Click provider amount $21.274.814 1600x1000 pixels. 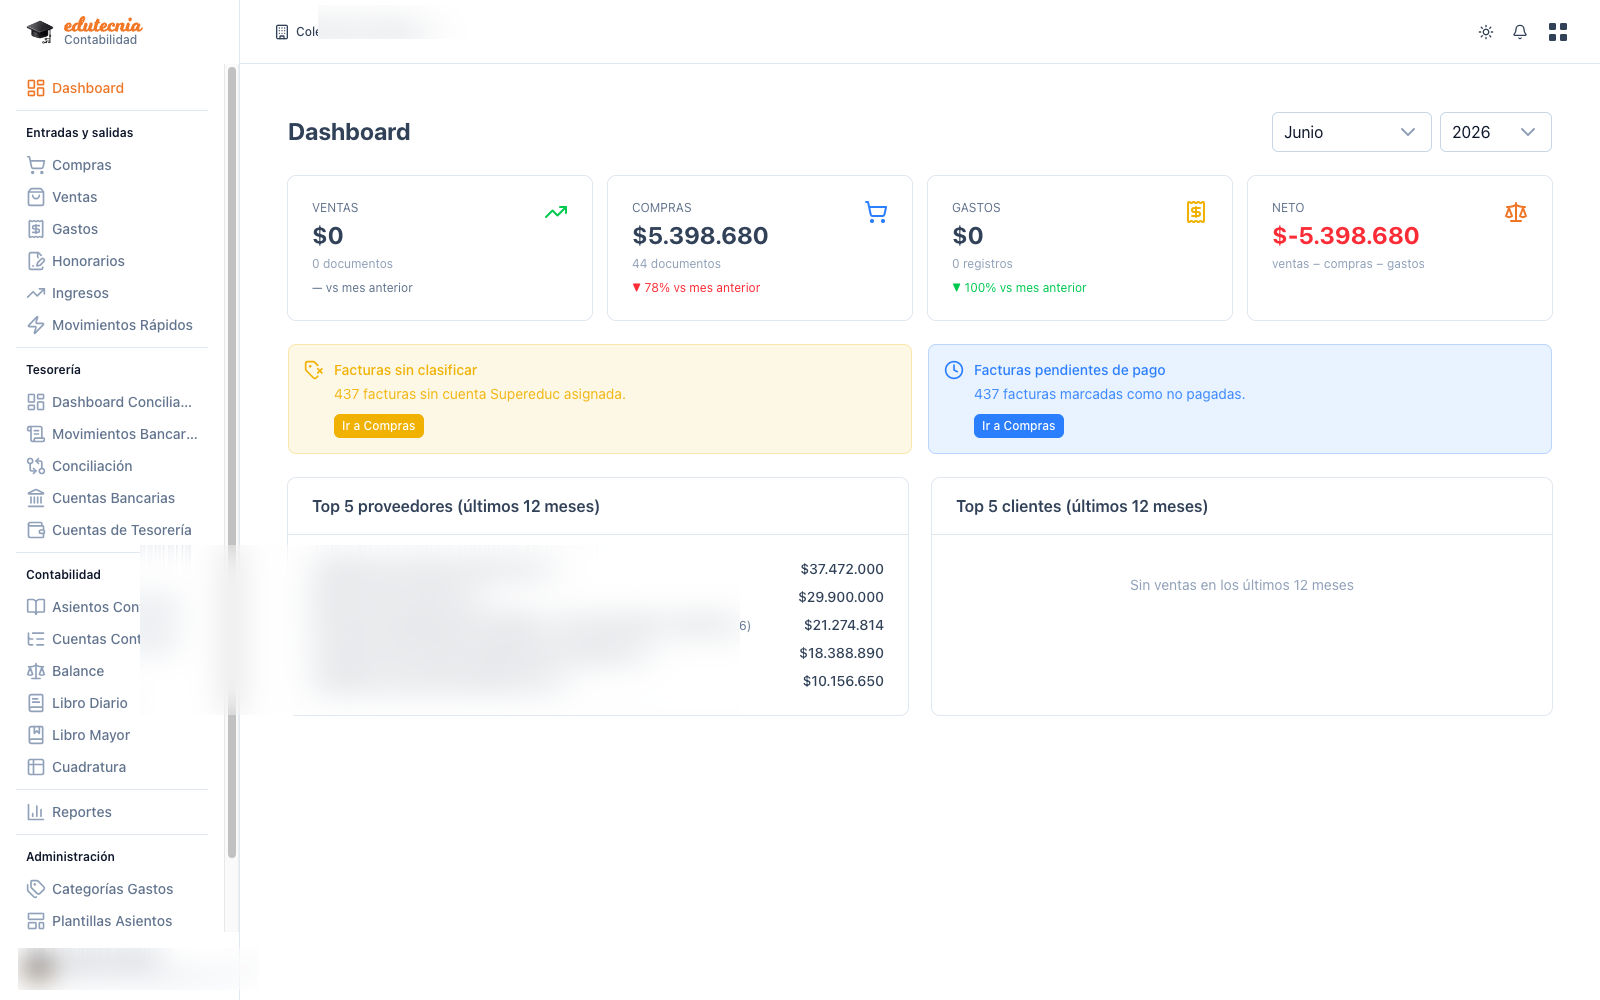(844, 625)
